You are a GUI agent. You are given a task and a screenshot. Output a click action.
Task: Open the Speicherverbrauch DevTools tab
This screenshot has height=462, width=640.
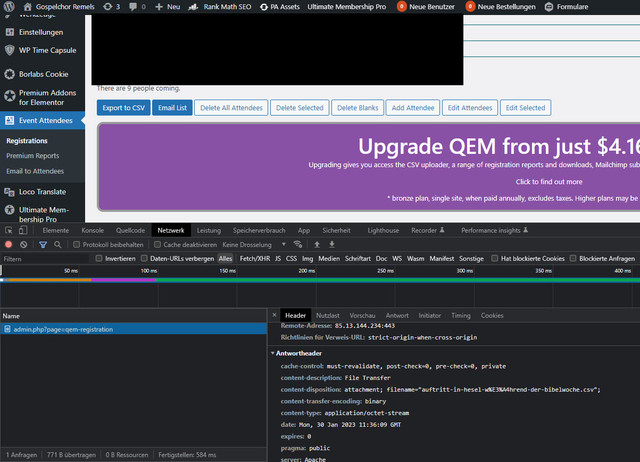pos(259,230)
